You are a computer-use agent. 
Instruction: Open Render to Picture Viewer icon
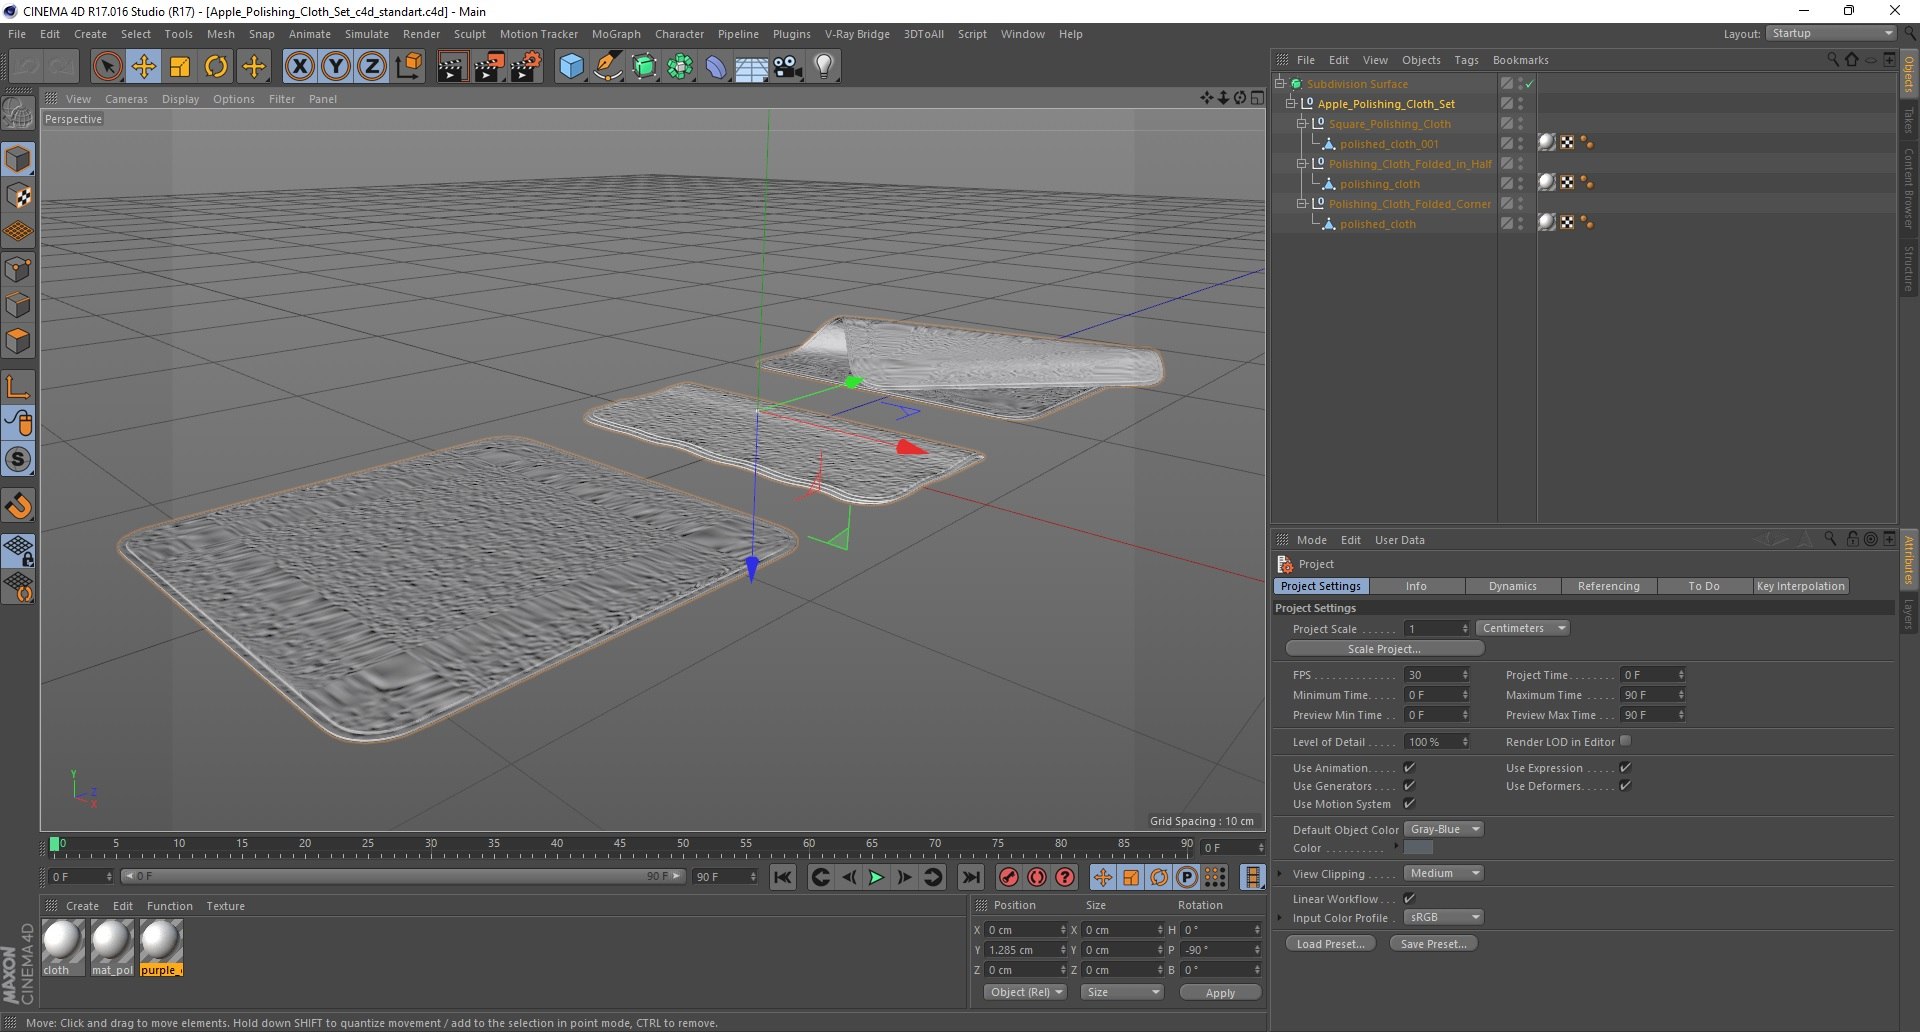click(x=489, y=67)
